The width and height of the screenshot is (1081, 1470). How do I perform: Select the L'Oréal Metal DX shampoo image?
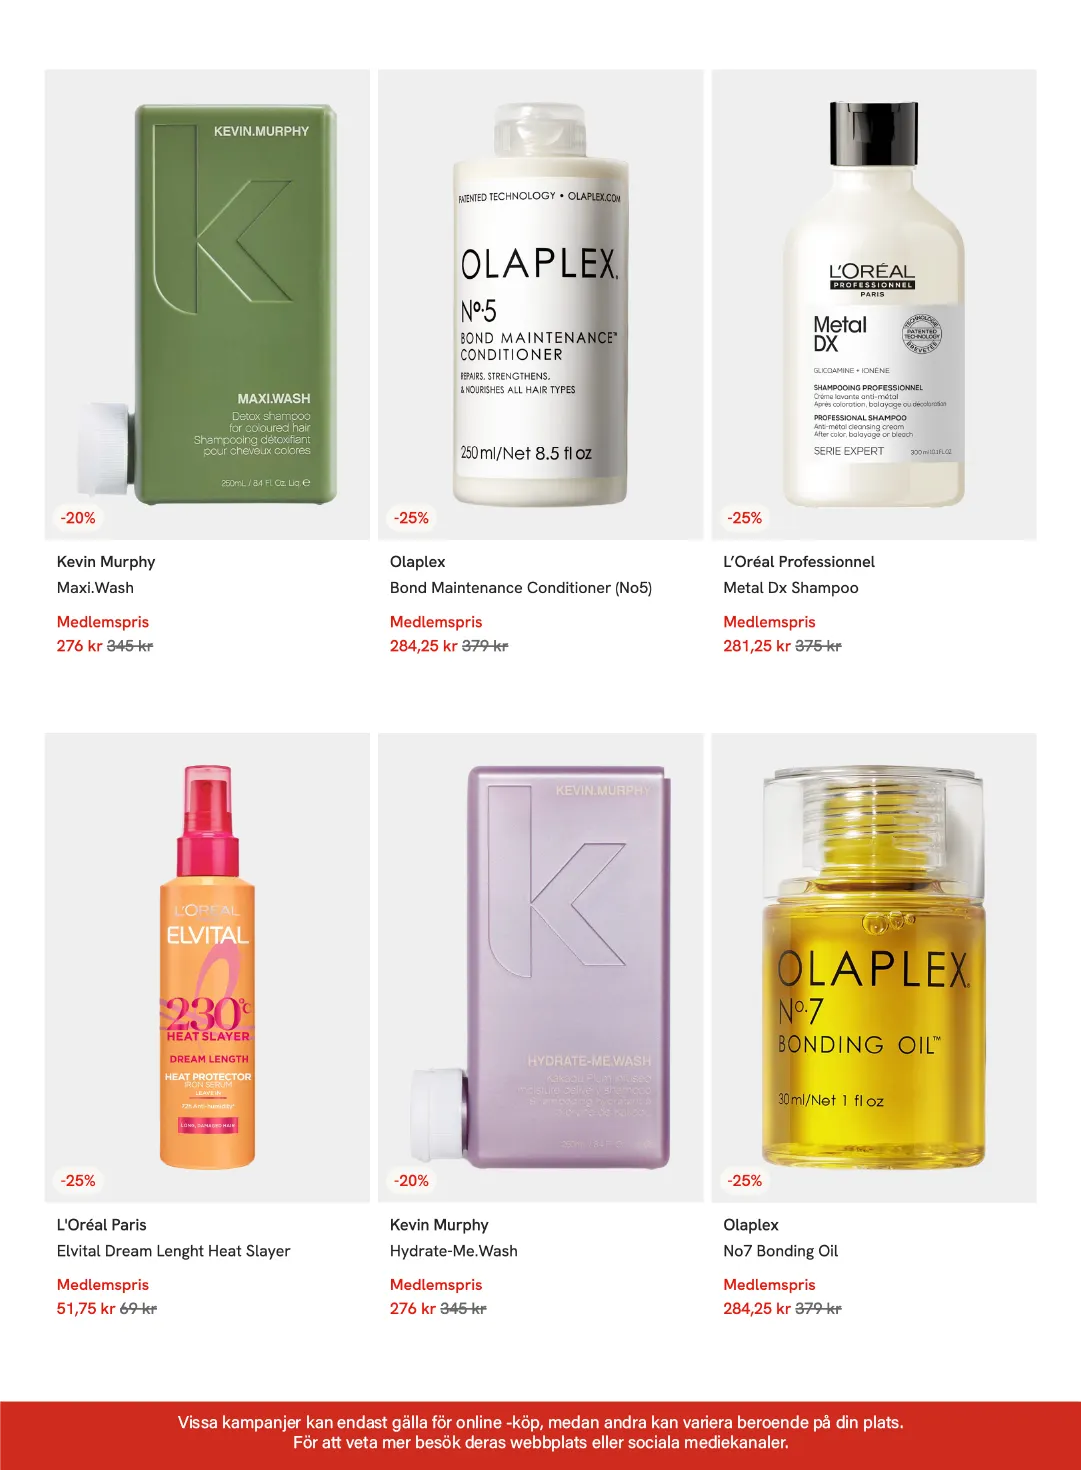874,304
